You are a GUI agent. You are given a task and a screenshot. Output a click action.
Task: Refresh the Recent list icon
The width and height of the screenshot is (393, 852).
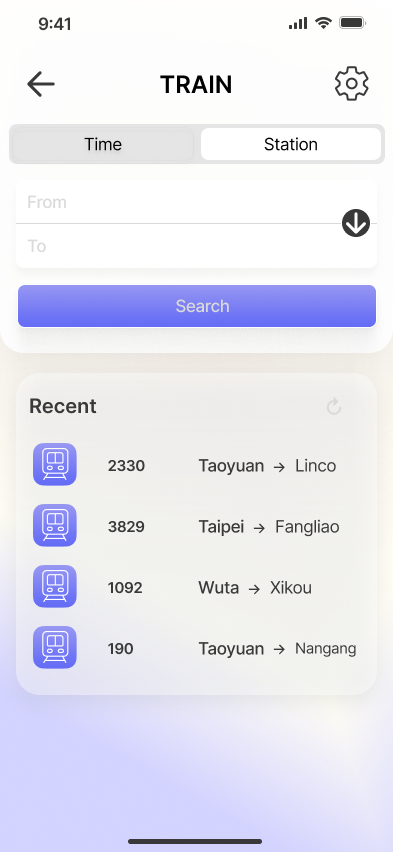[x=334, y=406]
